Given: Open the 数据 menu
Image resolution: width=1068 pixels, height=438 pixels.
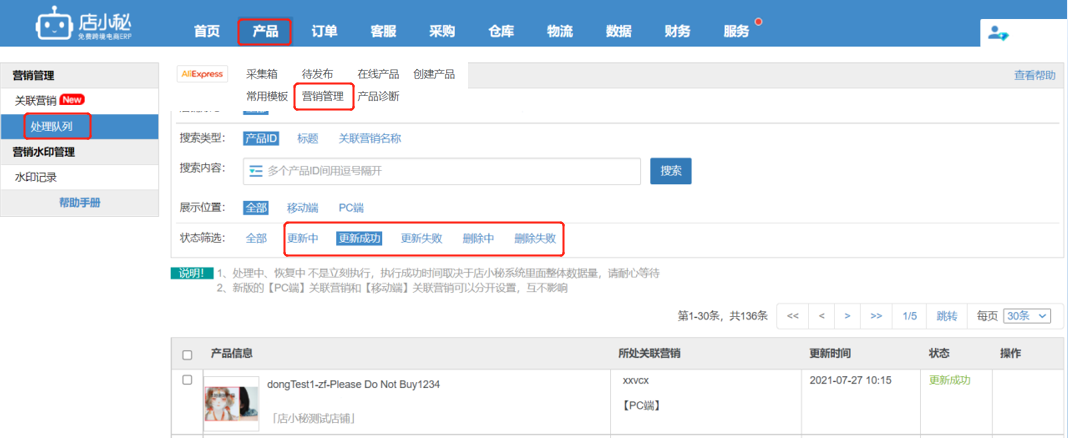Looking at the screenshot, I should 618,31.
